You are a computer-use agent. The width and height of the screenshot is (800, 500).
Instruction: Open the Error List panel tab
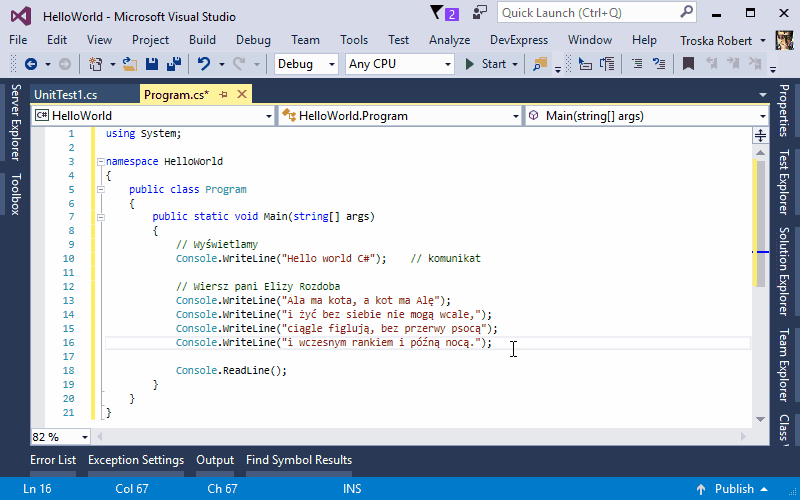coord(53,460)
